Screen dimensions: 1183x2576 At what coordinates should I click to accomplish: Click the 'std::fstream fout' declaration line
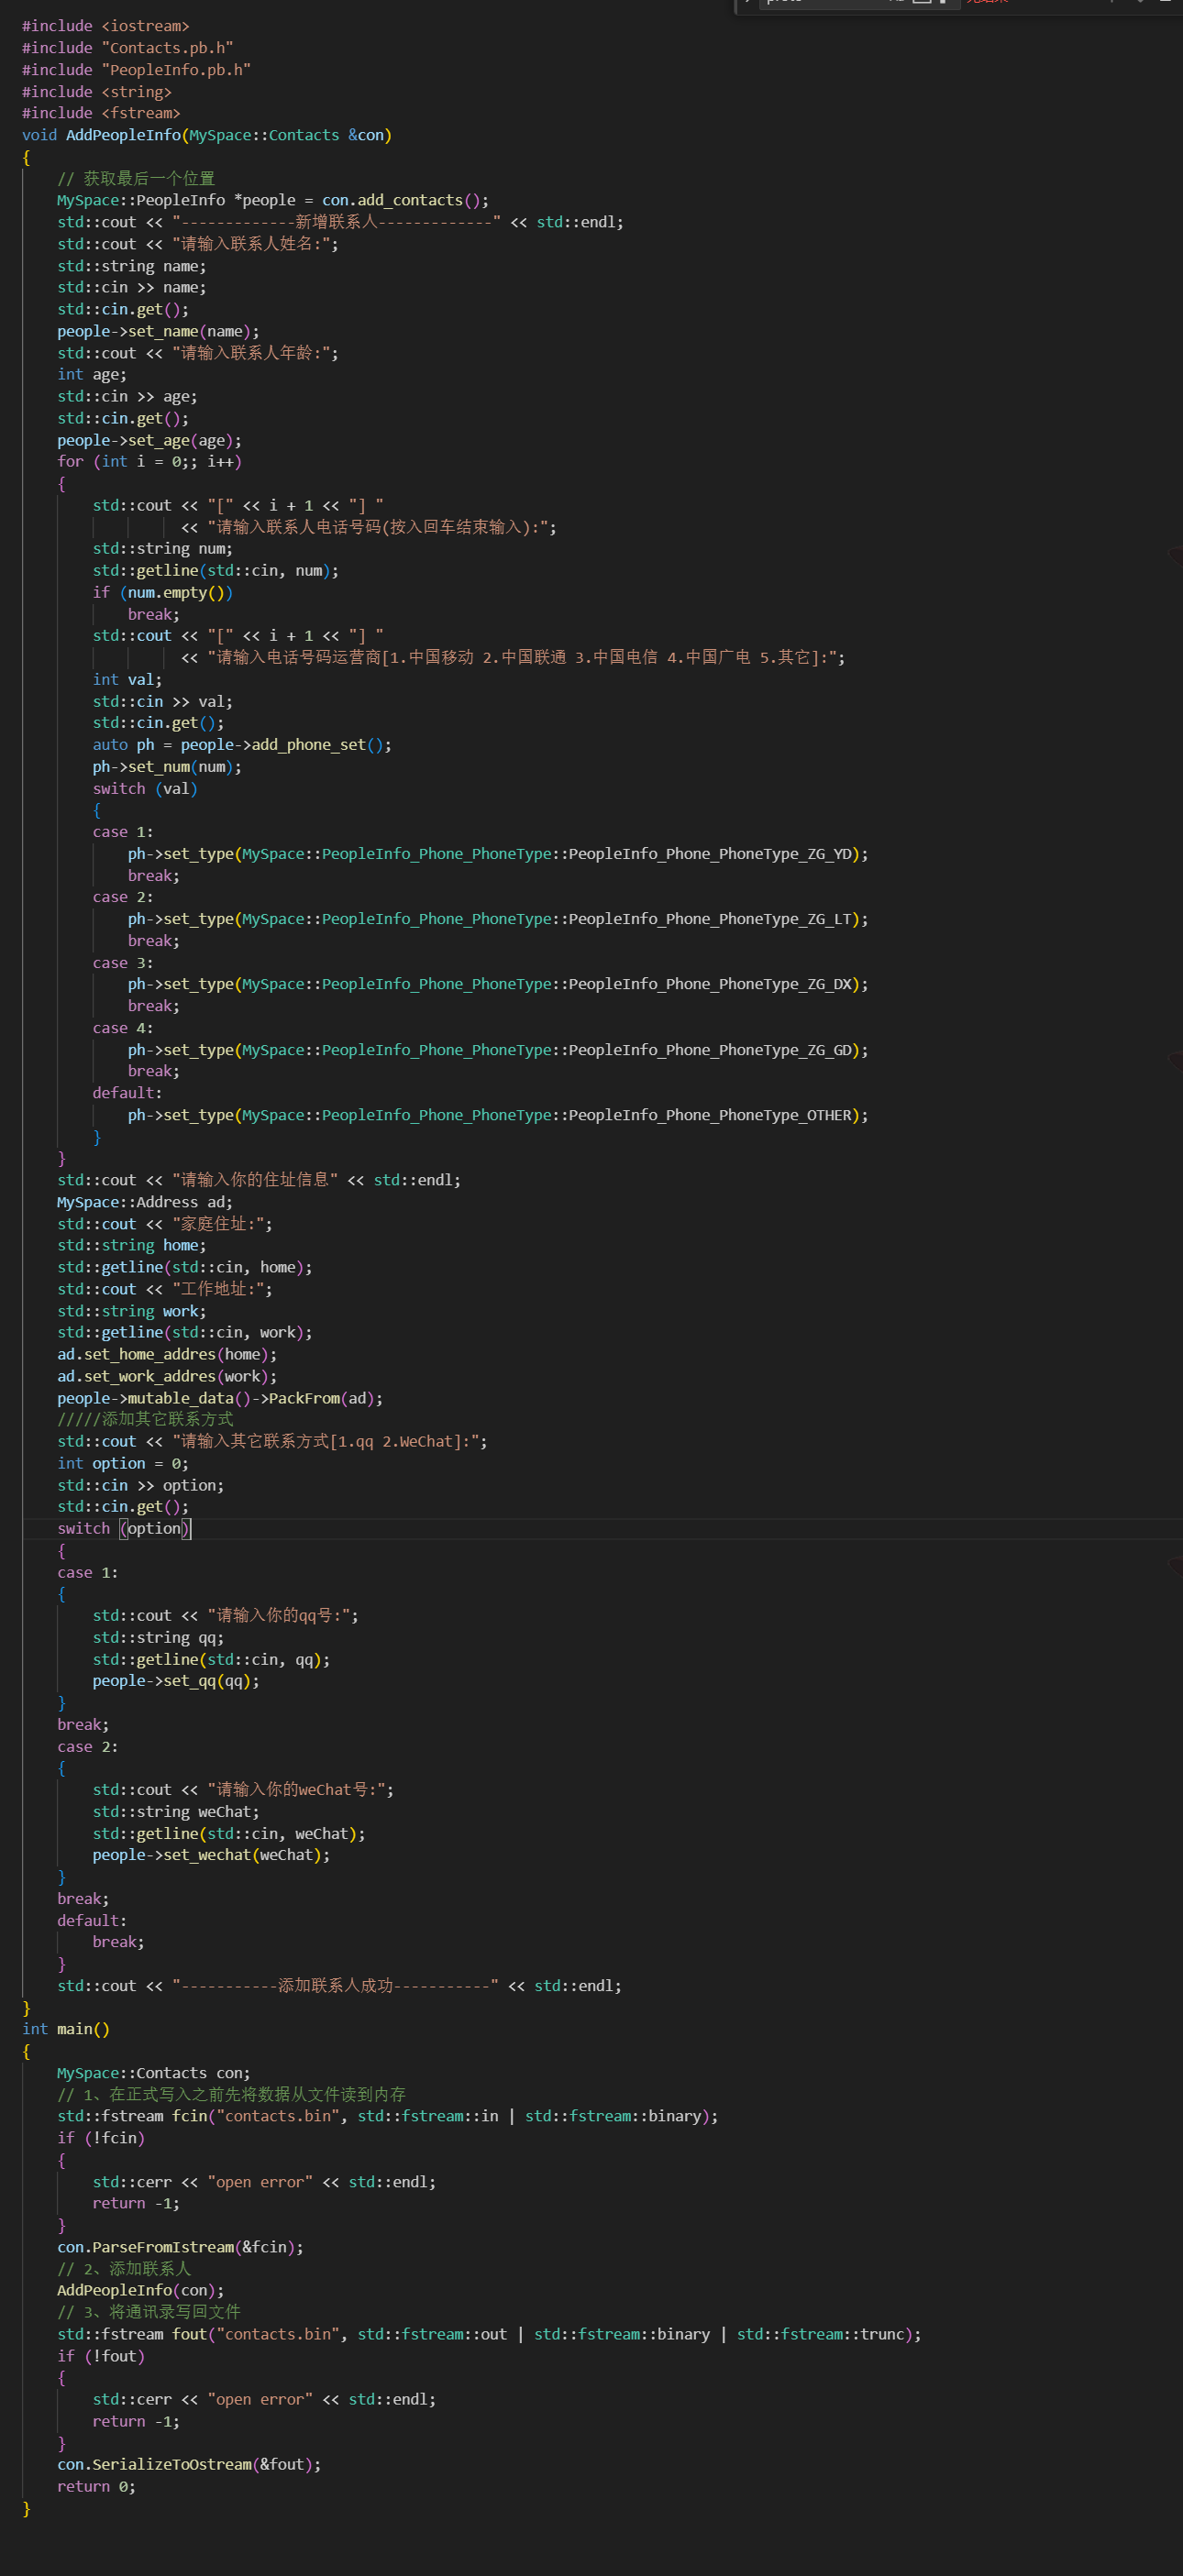click(x=489, y=2333)
